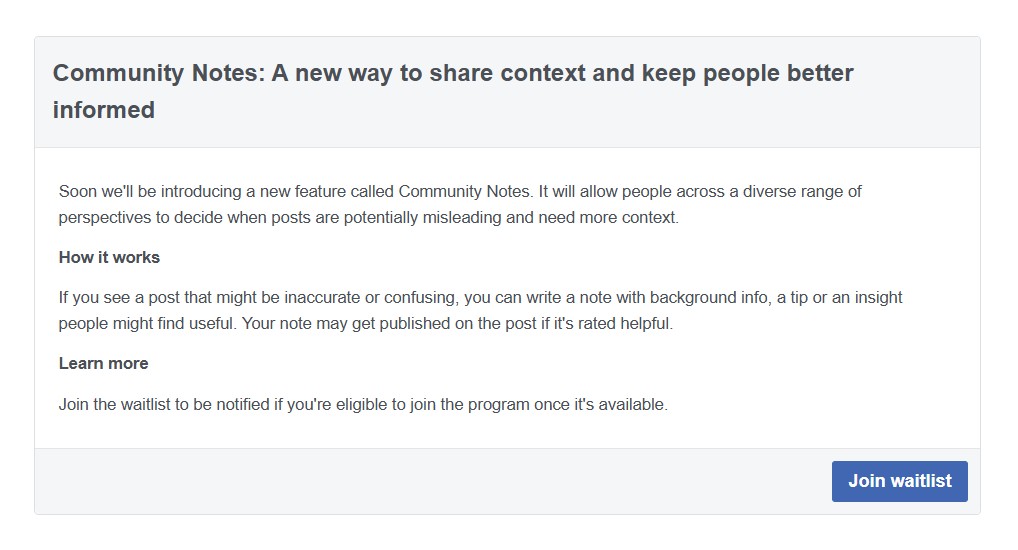The height and width of the screenshot is (550, 1018).
Task: Click the word 'informed' in the heading
Action: tap(104, 110)
